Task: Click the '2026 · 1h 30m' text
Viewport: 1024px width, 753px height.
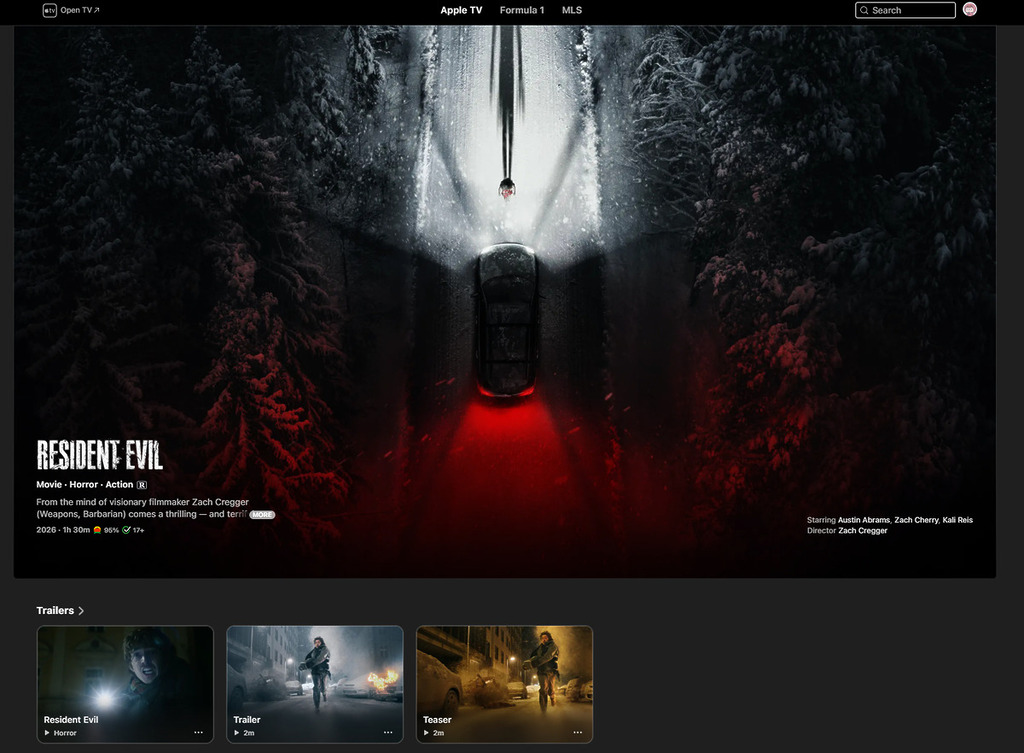Action: tap(63, 530)
